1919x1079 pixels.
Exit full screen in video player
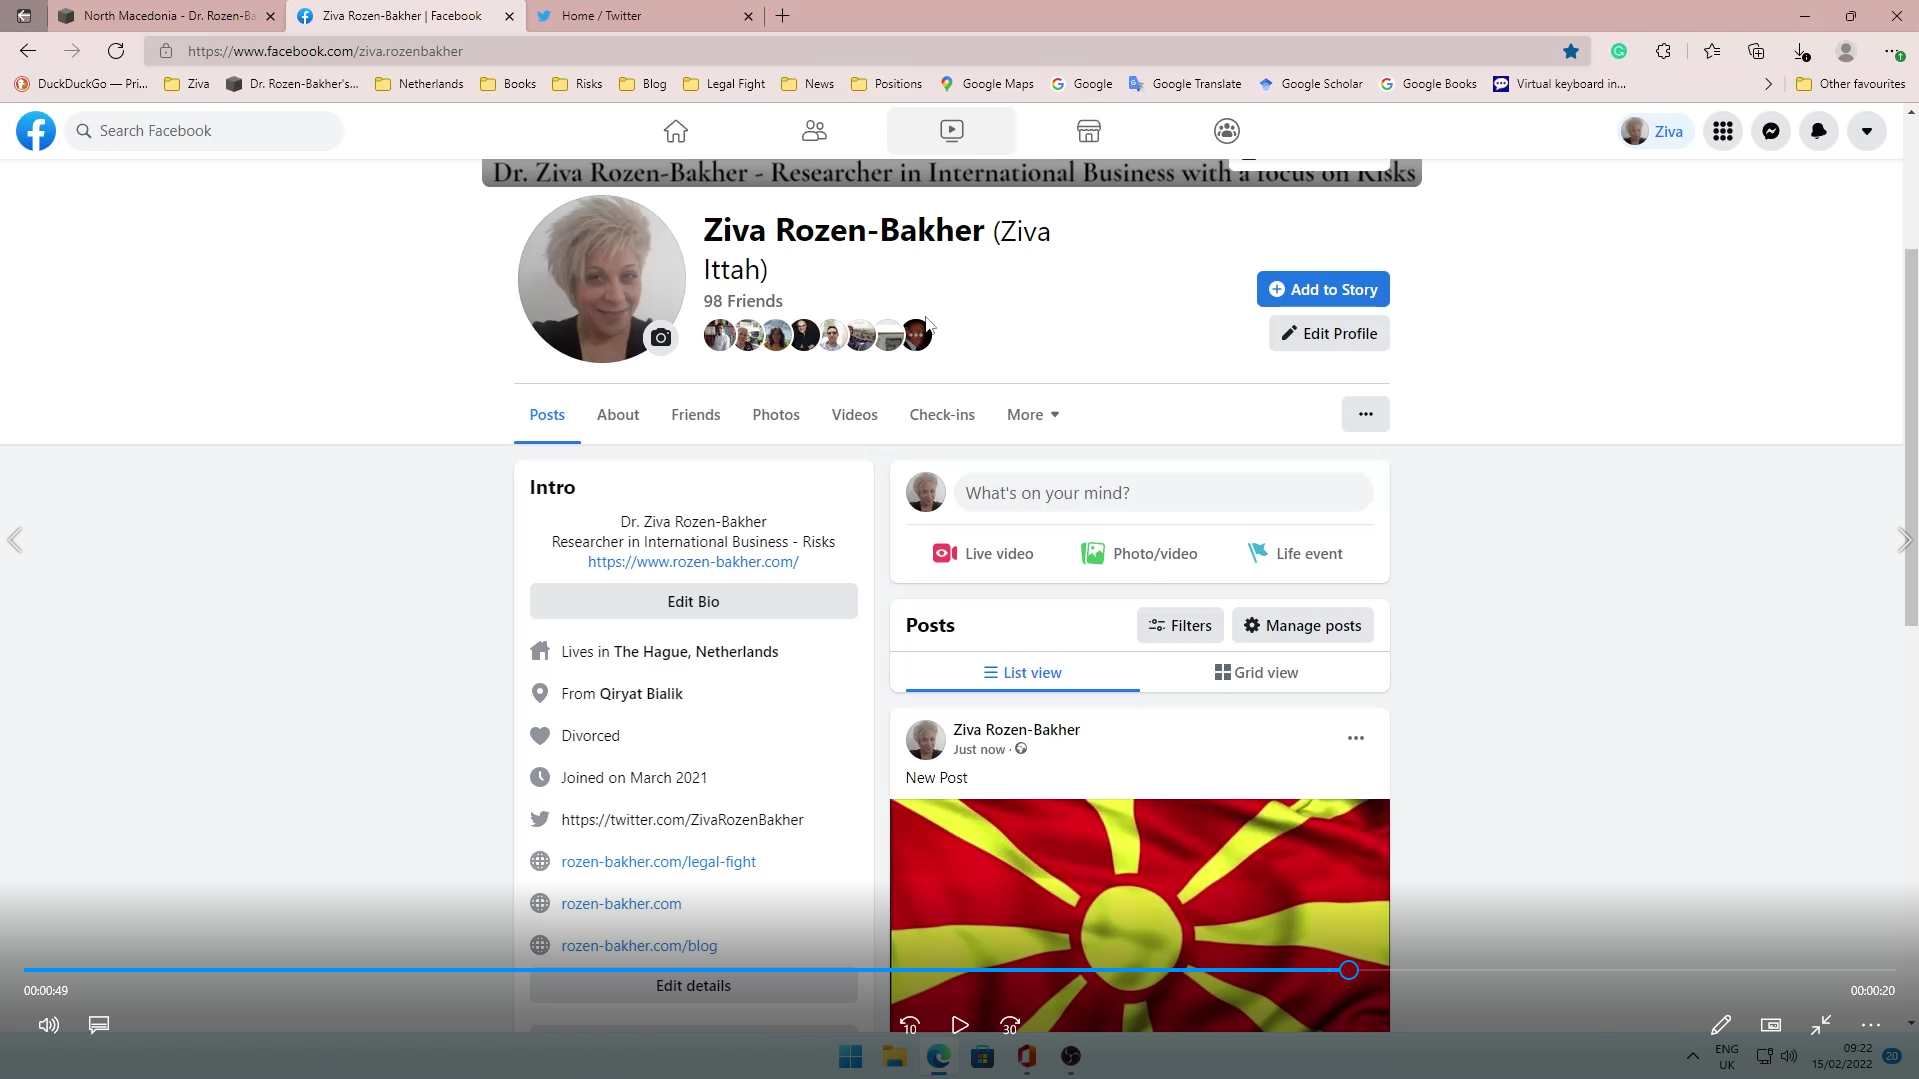click(x=1821, y=1025)
